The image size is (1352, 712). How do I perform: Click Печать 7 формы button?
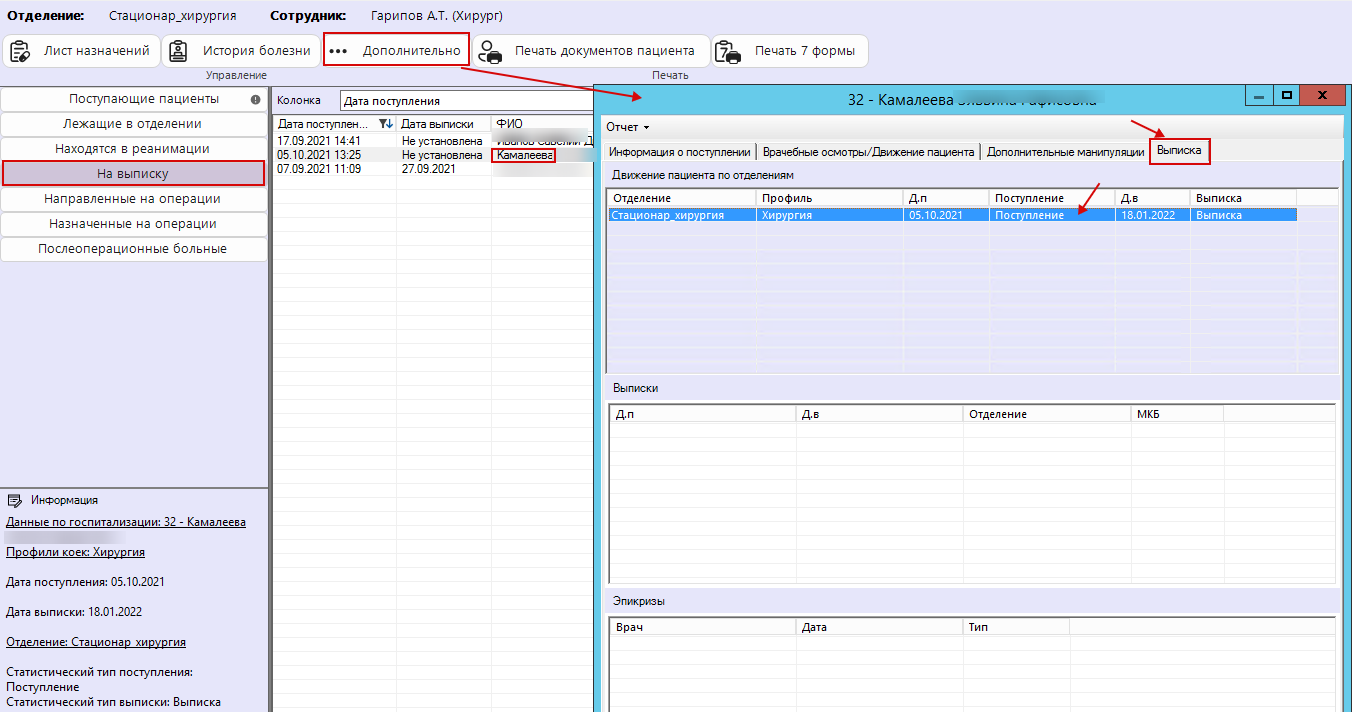click(790, 51)
